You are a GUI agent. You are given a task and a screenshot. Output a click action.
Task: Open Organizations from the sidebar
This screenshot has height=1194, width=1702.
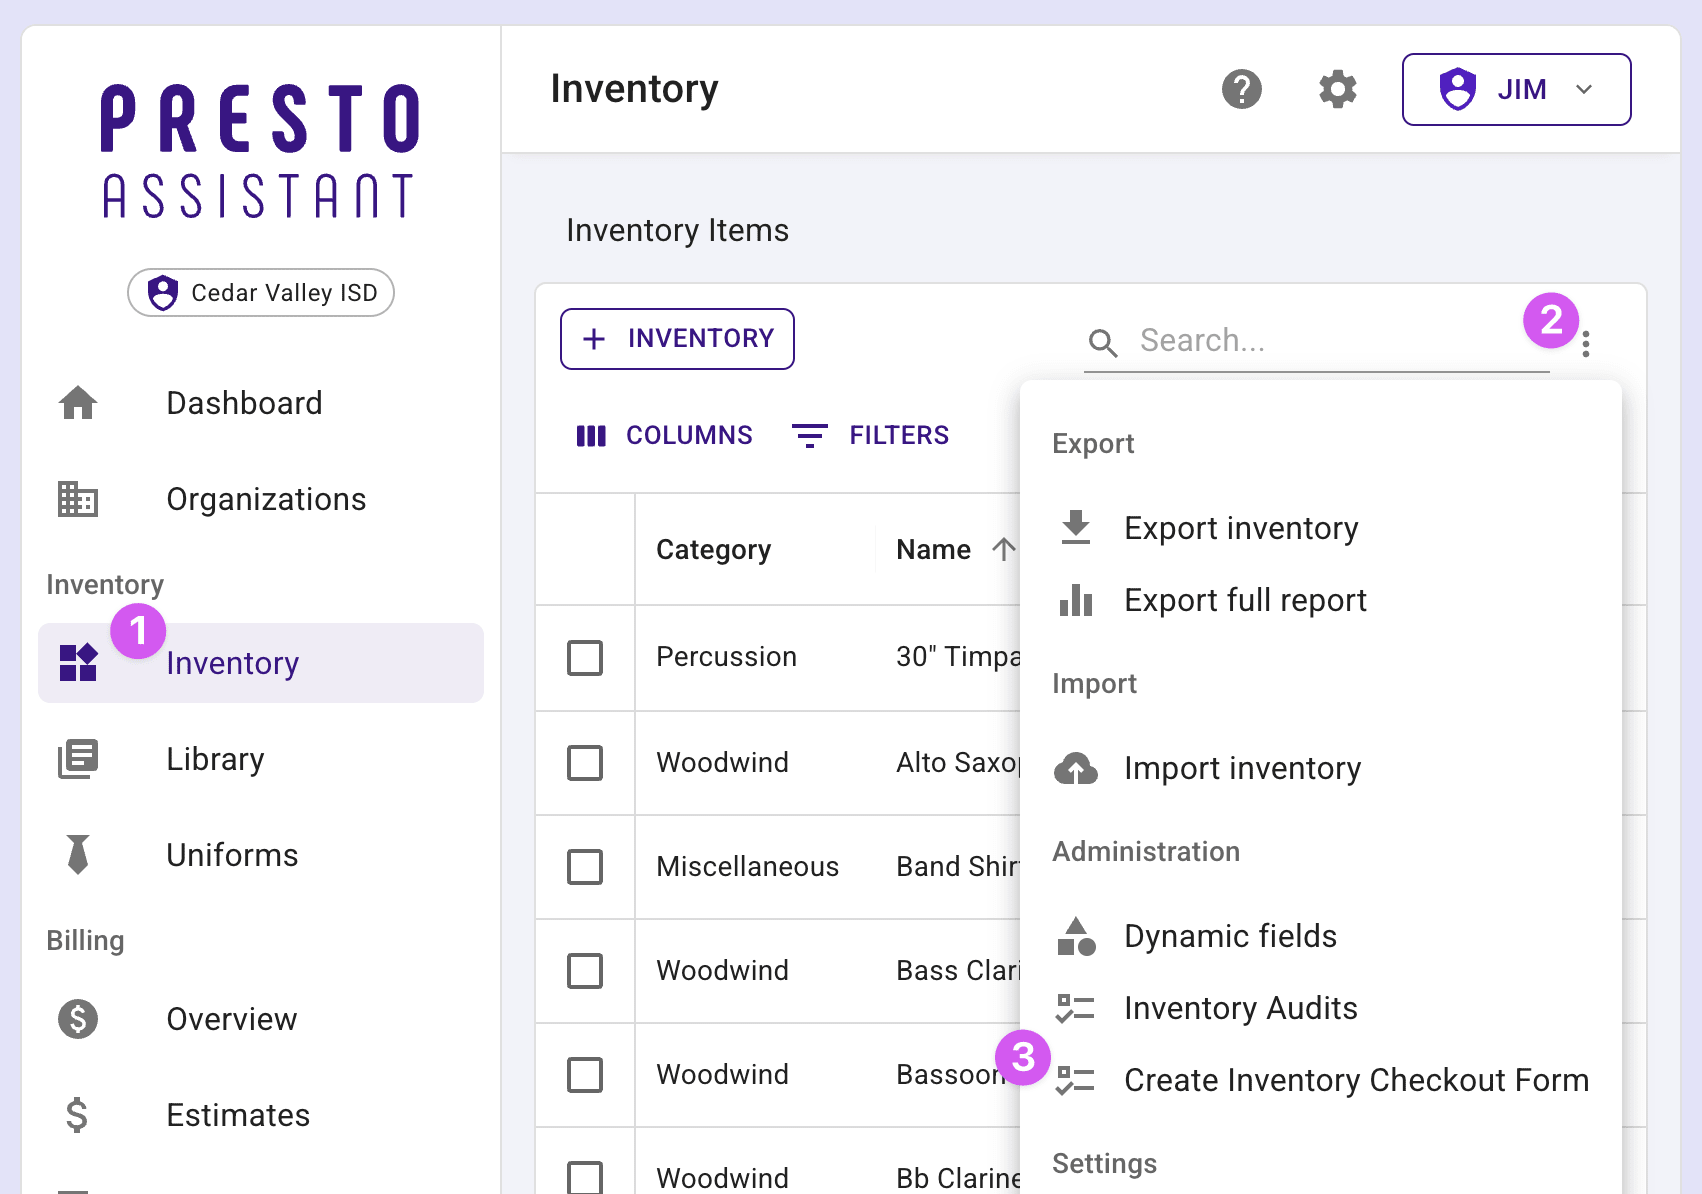(261, 499)
